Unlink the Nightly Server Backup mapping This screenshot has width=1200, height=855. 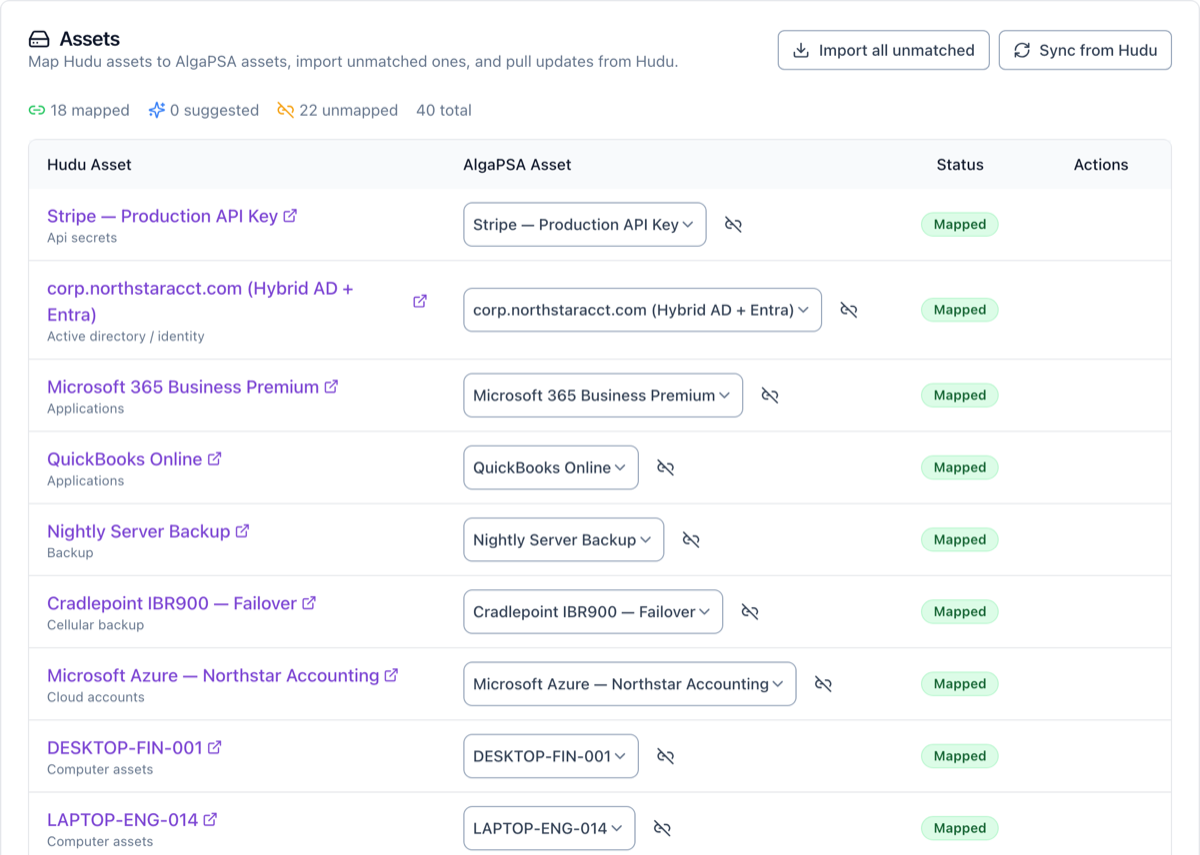pyautogui.click(x=691, y=539)
